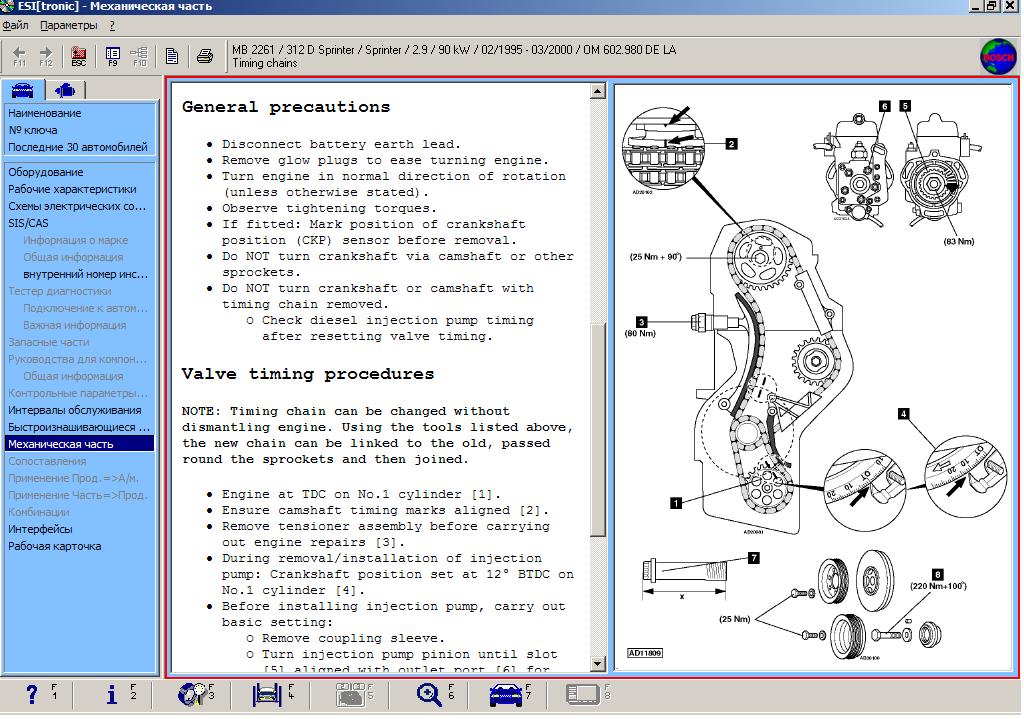Image resolution: width=1024 pixels, height=719 pixels.
Task: Click the ESC red folder toolbar icon
Action: (x=79, y=56)
